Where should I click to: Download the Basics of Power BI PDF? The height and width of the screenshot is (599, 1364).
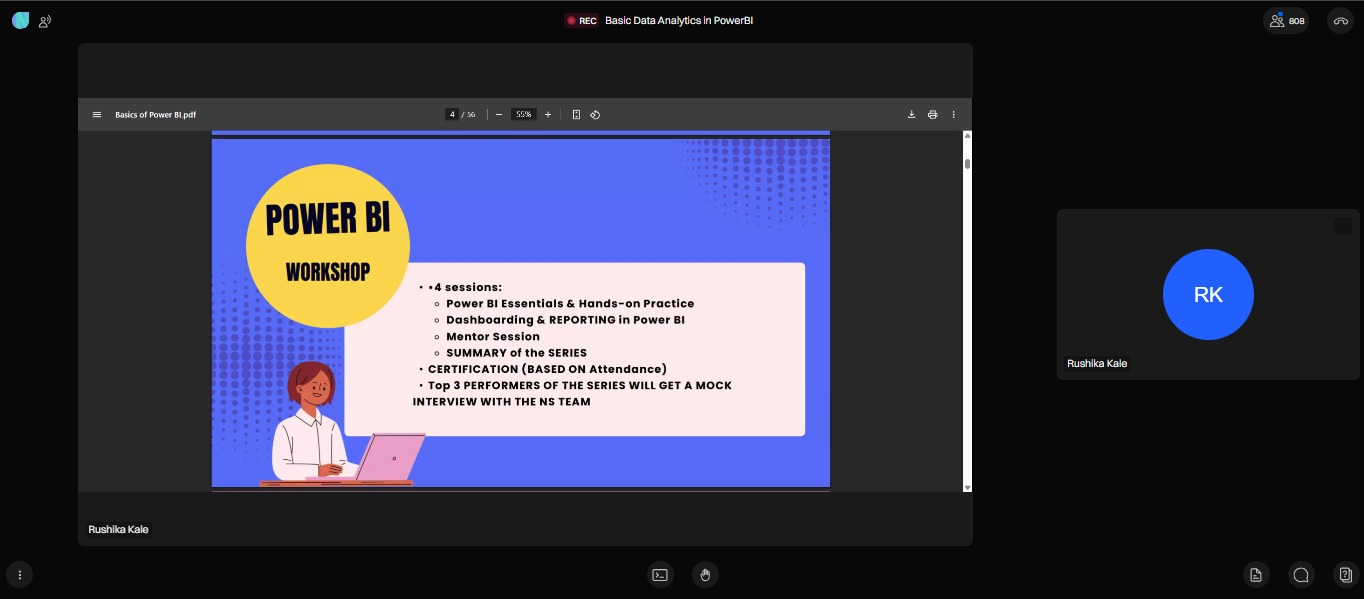point(911,115)
